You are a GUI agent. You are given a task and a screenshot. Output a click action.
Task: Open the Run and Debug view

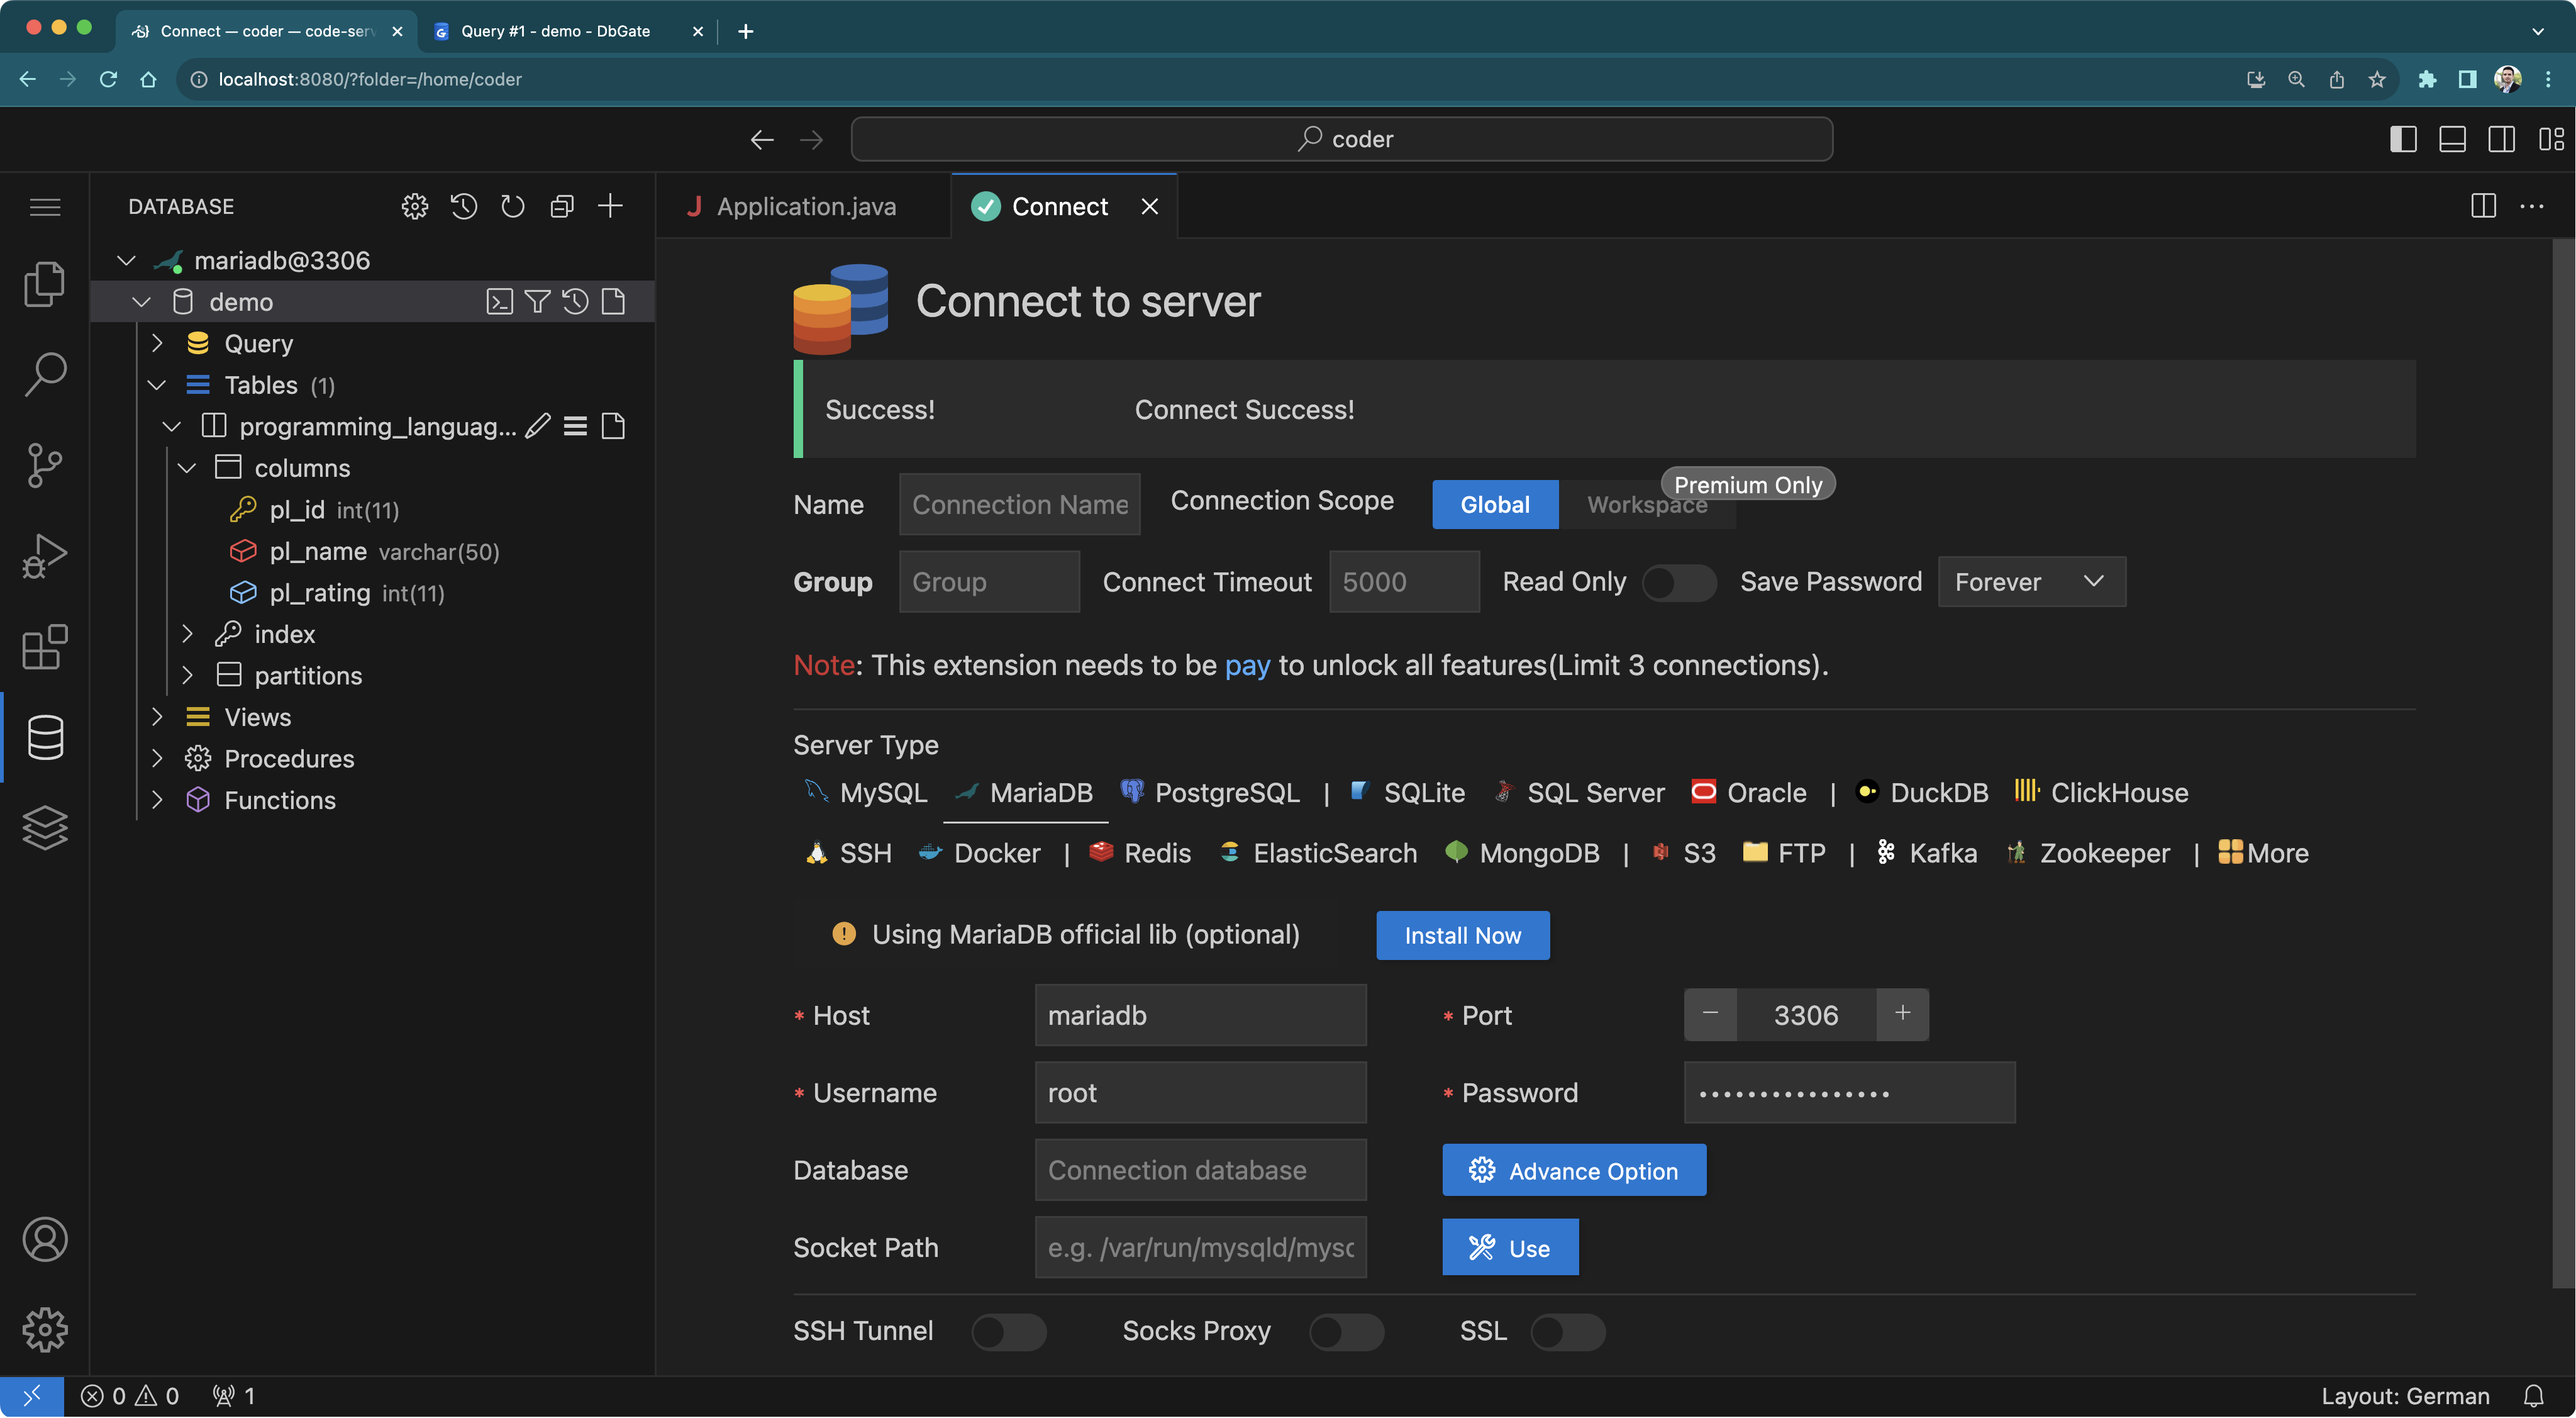[45, 556]
